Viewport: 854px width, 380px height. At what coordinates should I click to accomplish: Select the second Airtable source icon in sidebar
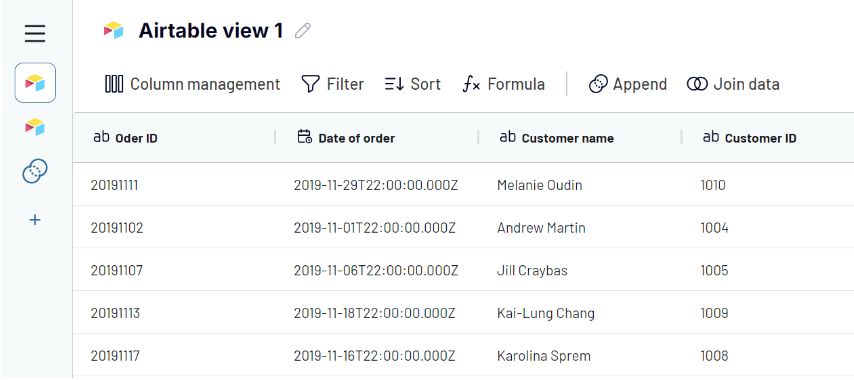35,127
